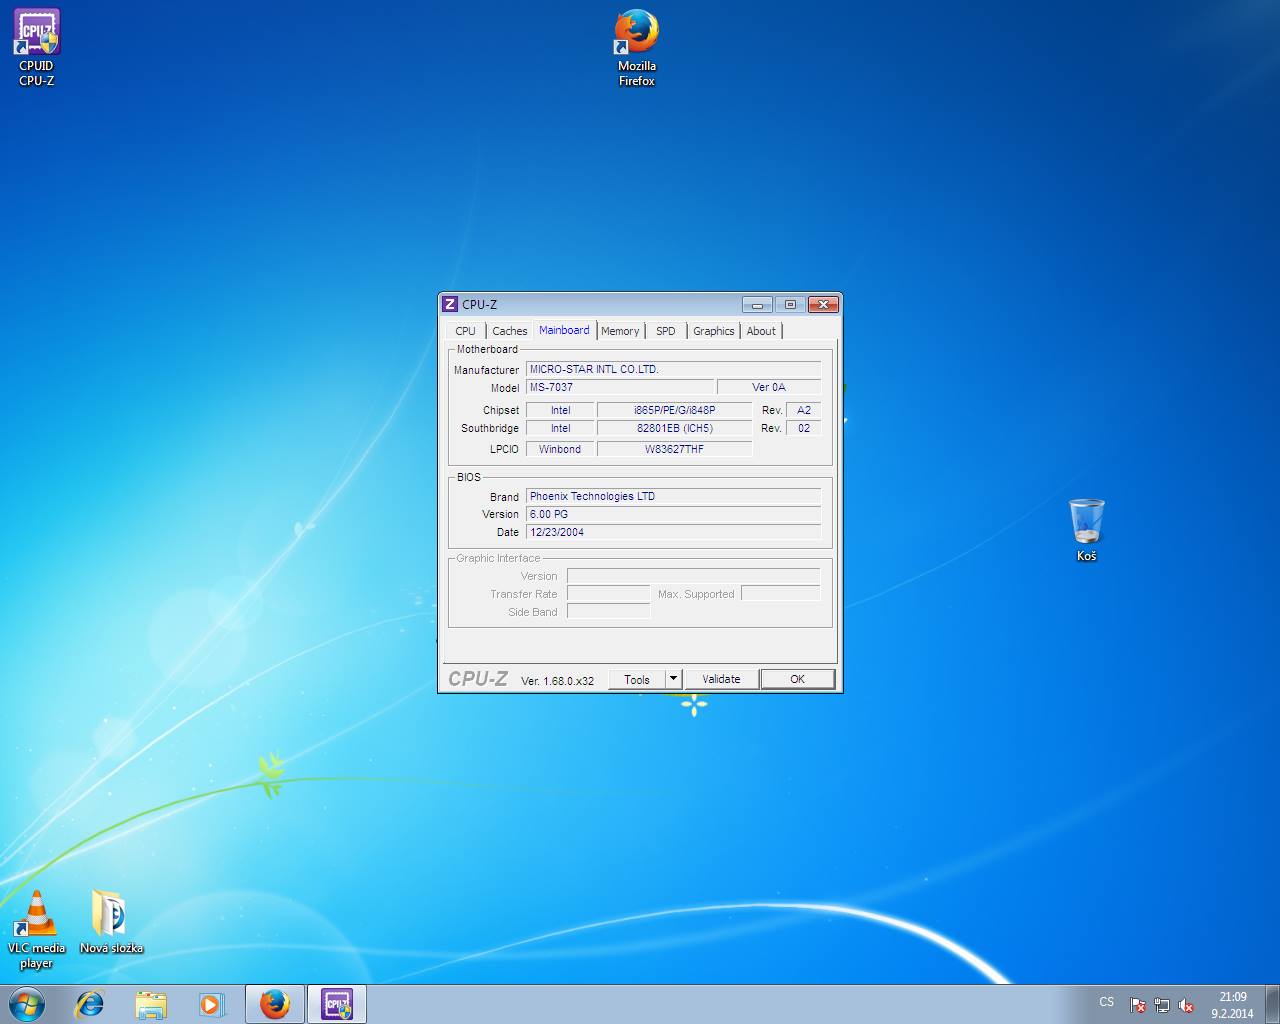The image size is (1280, 1024).
Task: Click the Show desktop strip at taskbar end
Action: pos(1272,1004)
